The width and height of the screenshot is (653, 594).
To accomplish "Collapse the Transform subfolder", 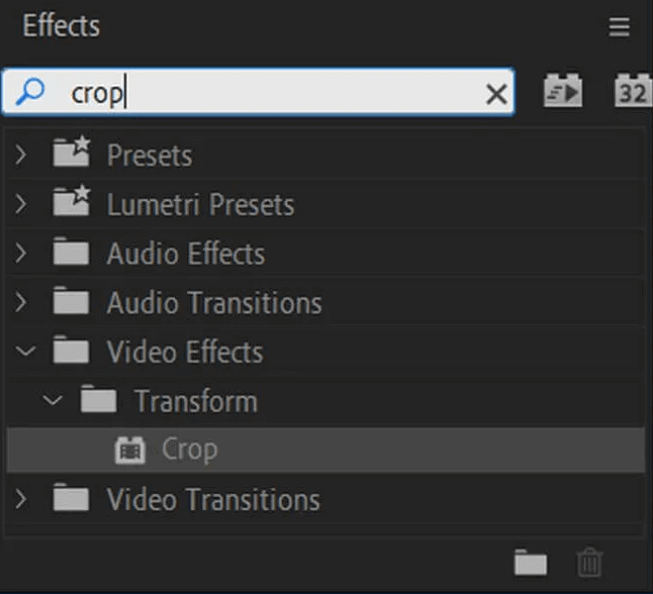I will pyautogui.click(x=53, y=401).
